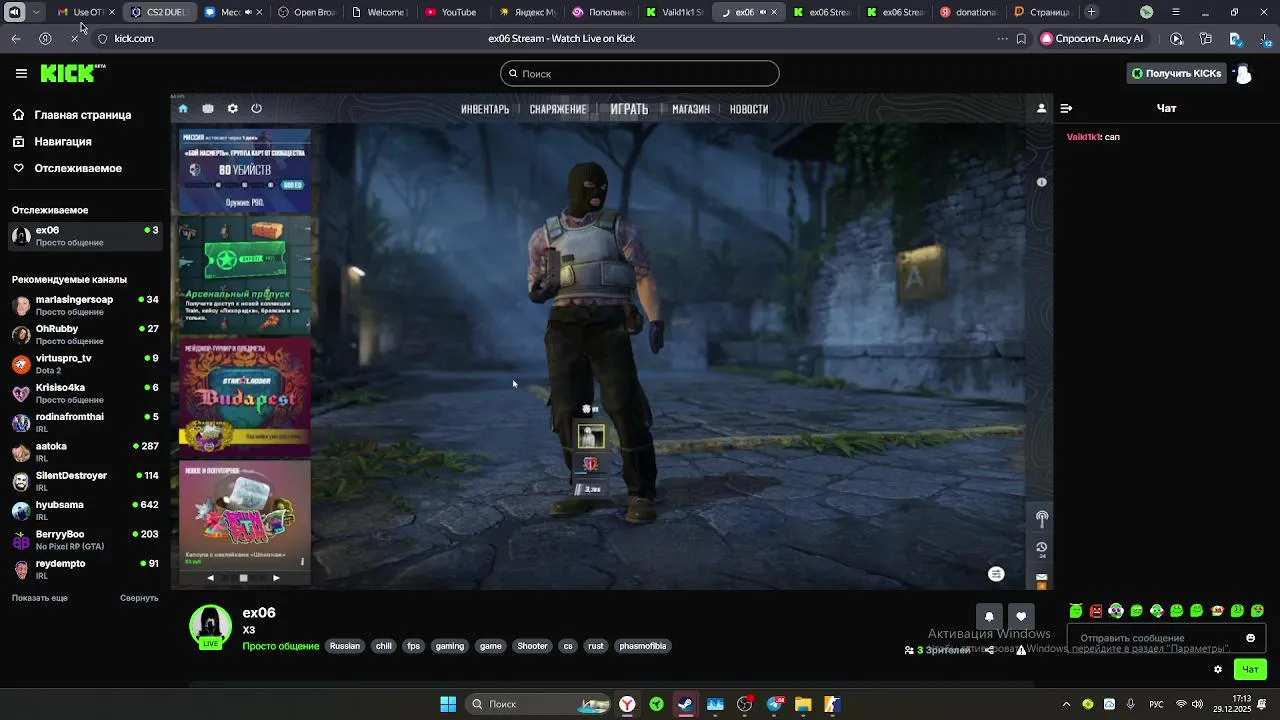The height and width of the screenshot is (720, 1280).
Task: Open recommended channel hyubsama
Action: coord(85,510)
